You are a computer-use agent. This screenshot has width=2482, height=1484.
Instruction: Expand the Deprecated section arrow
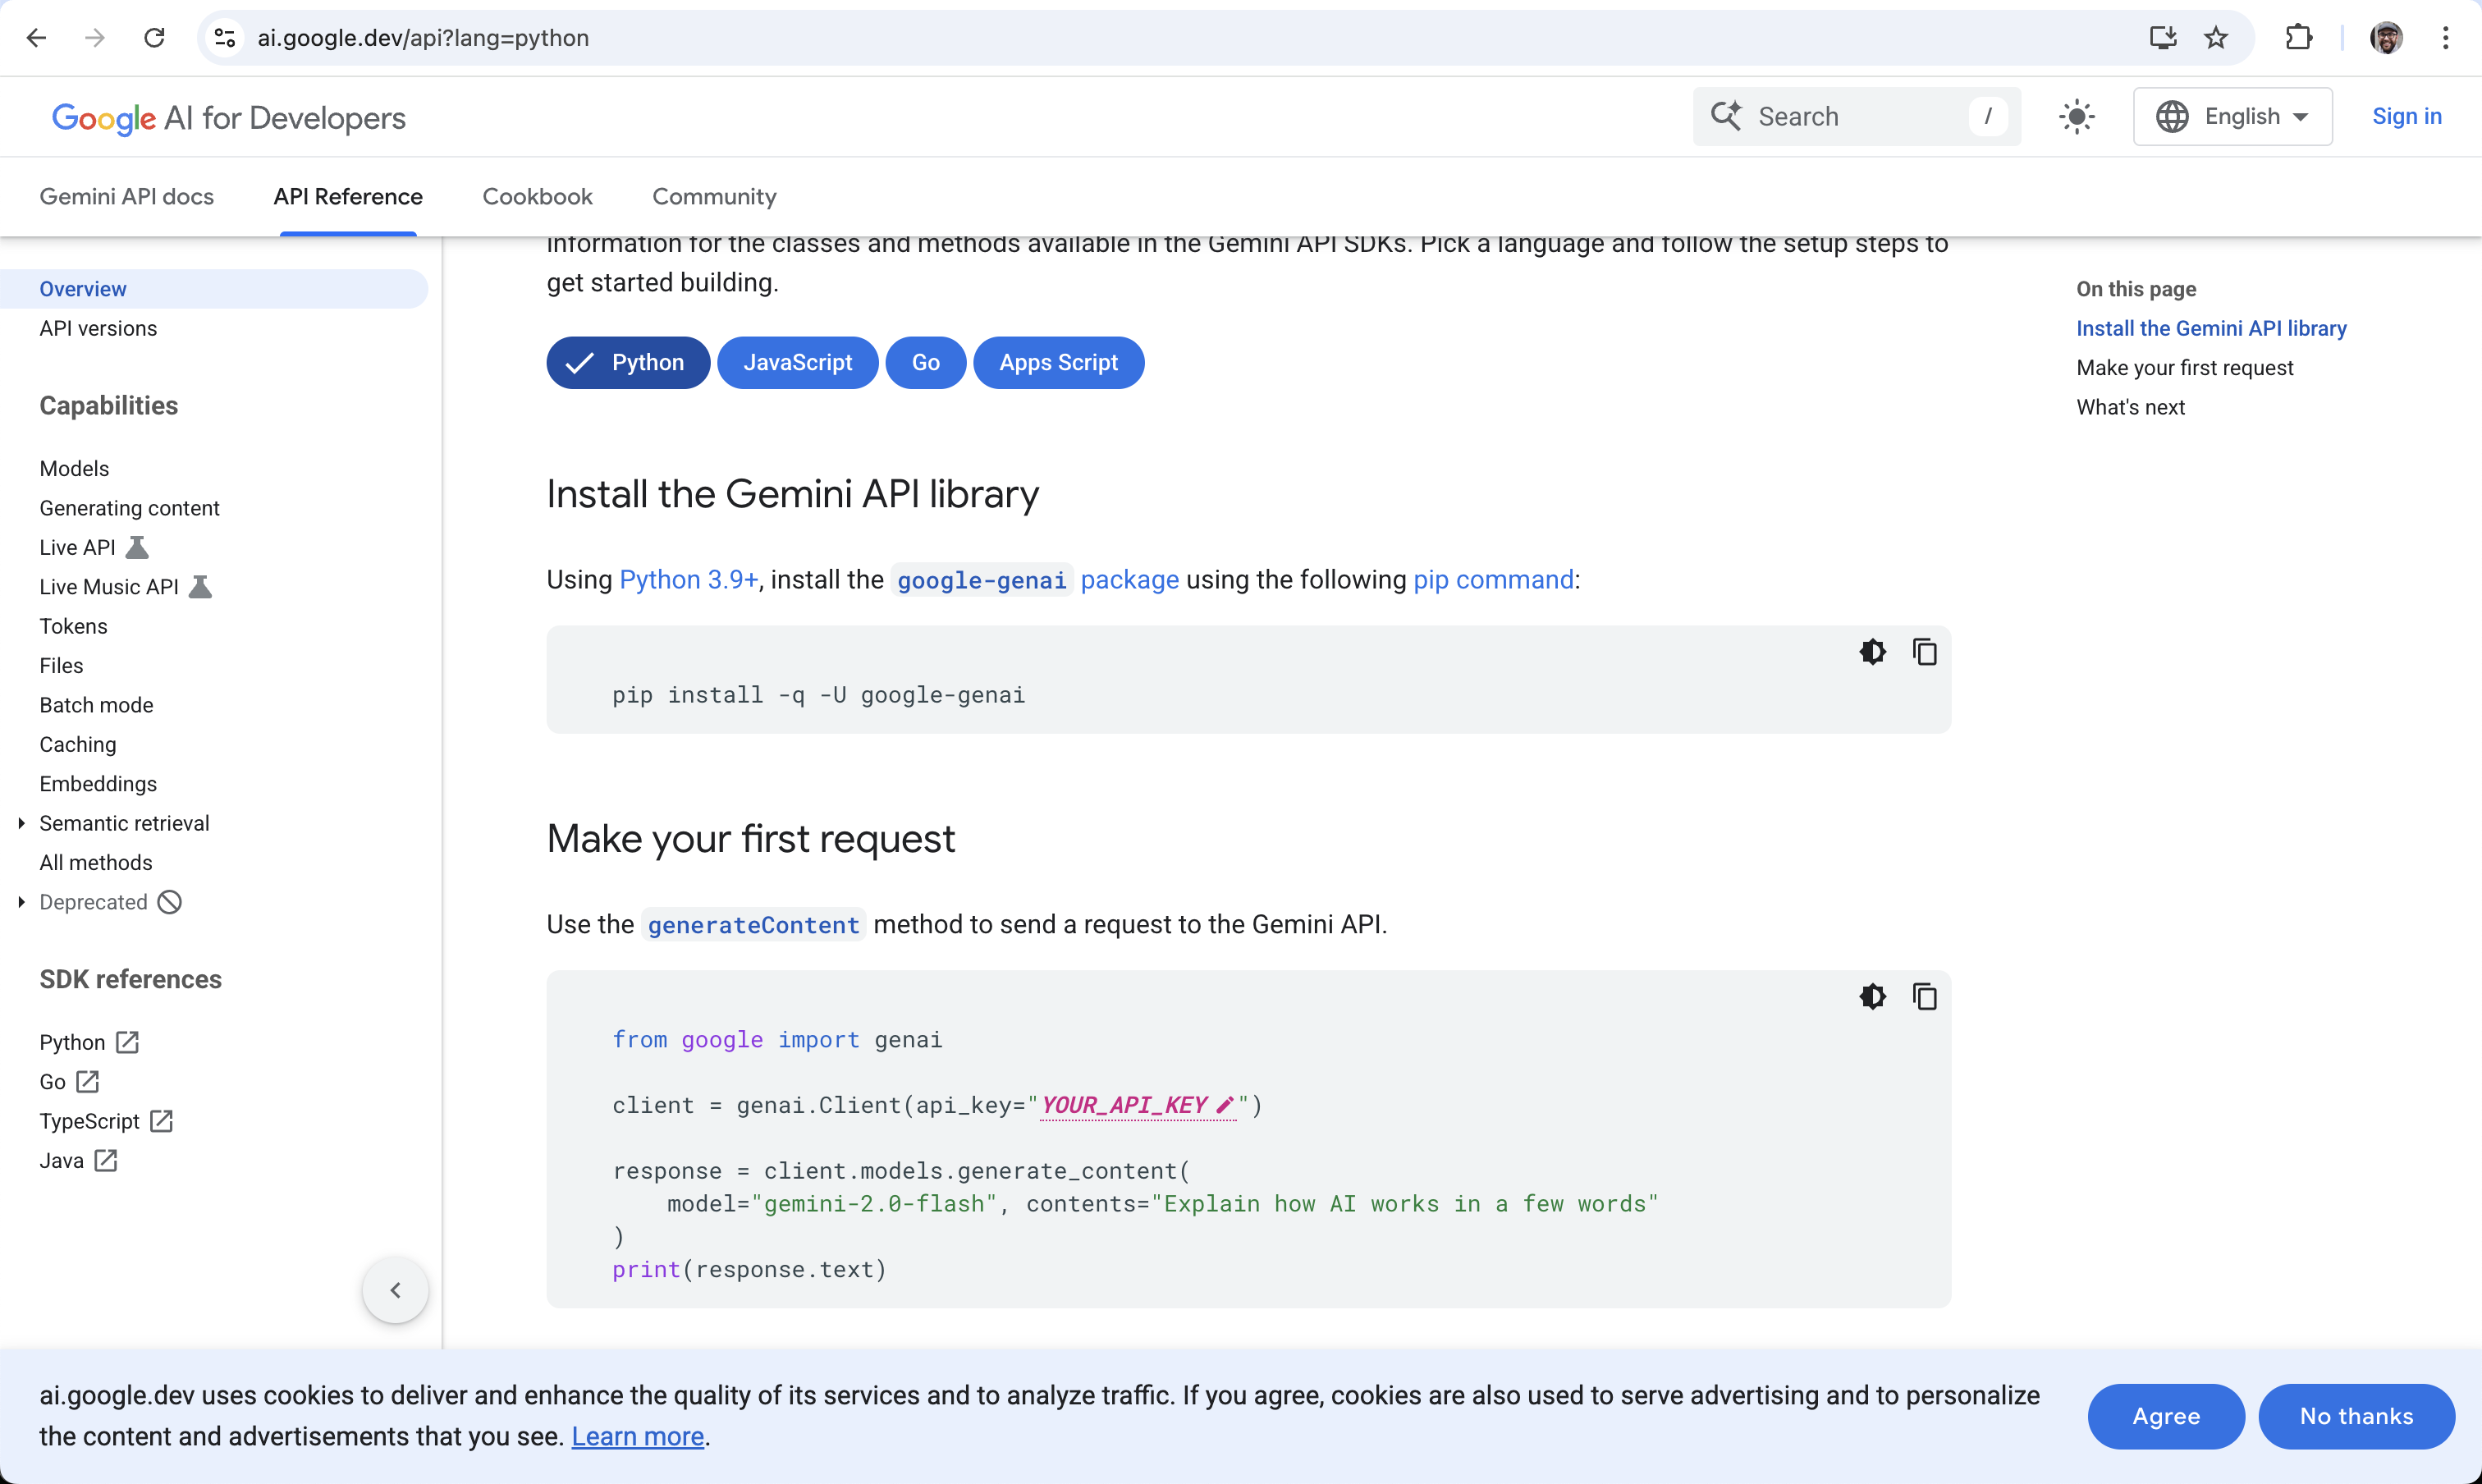click(x=21, y=902)
